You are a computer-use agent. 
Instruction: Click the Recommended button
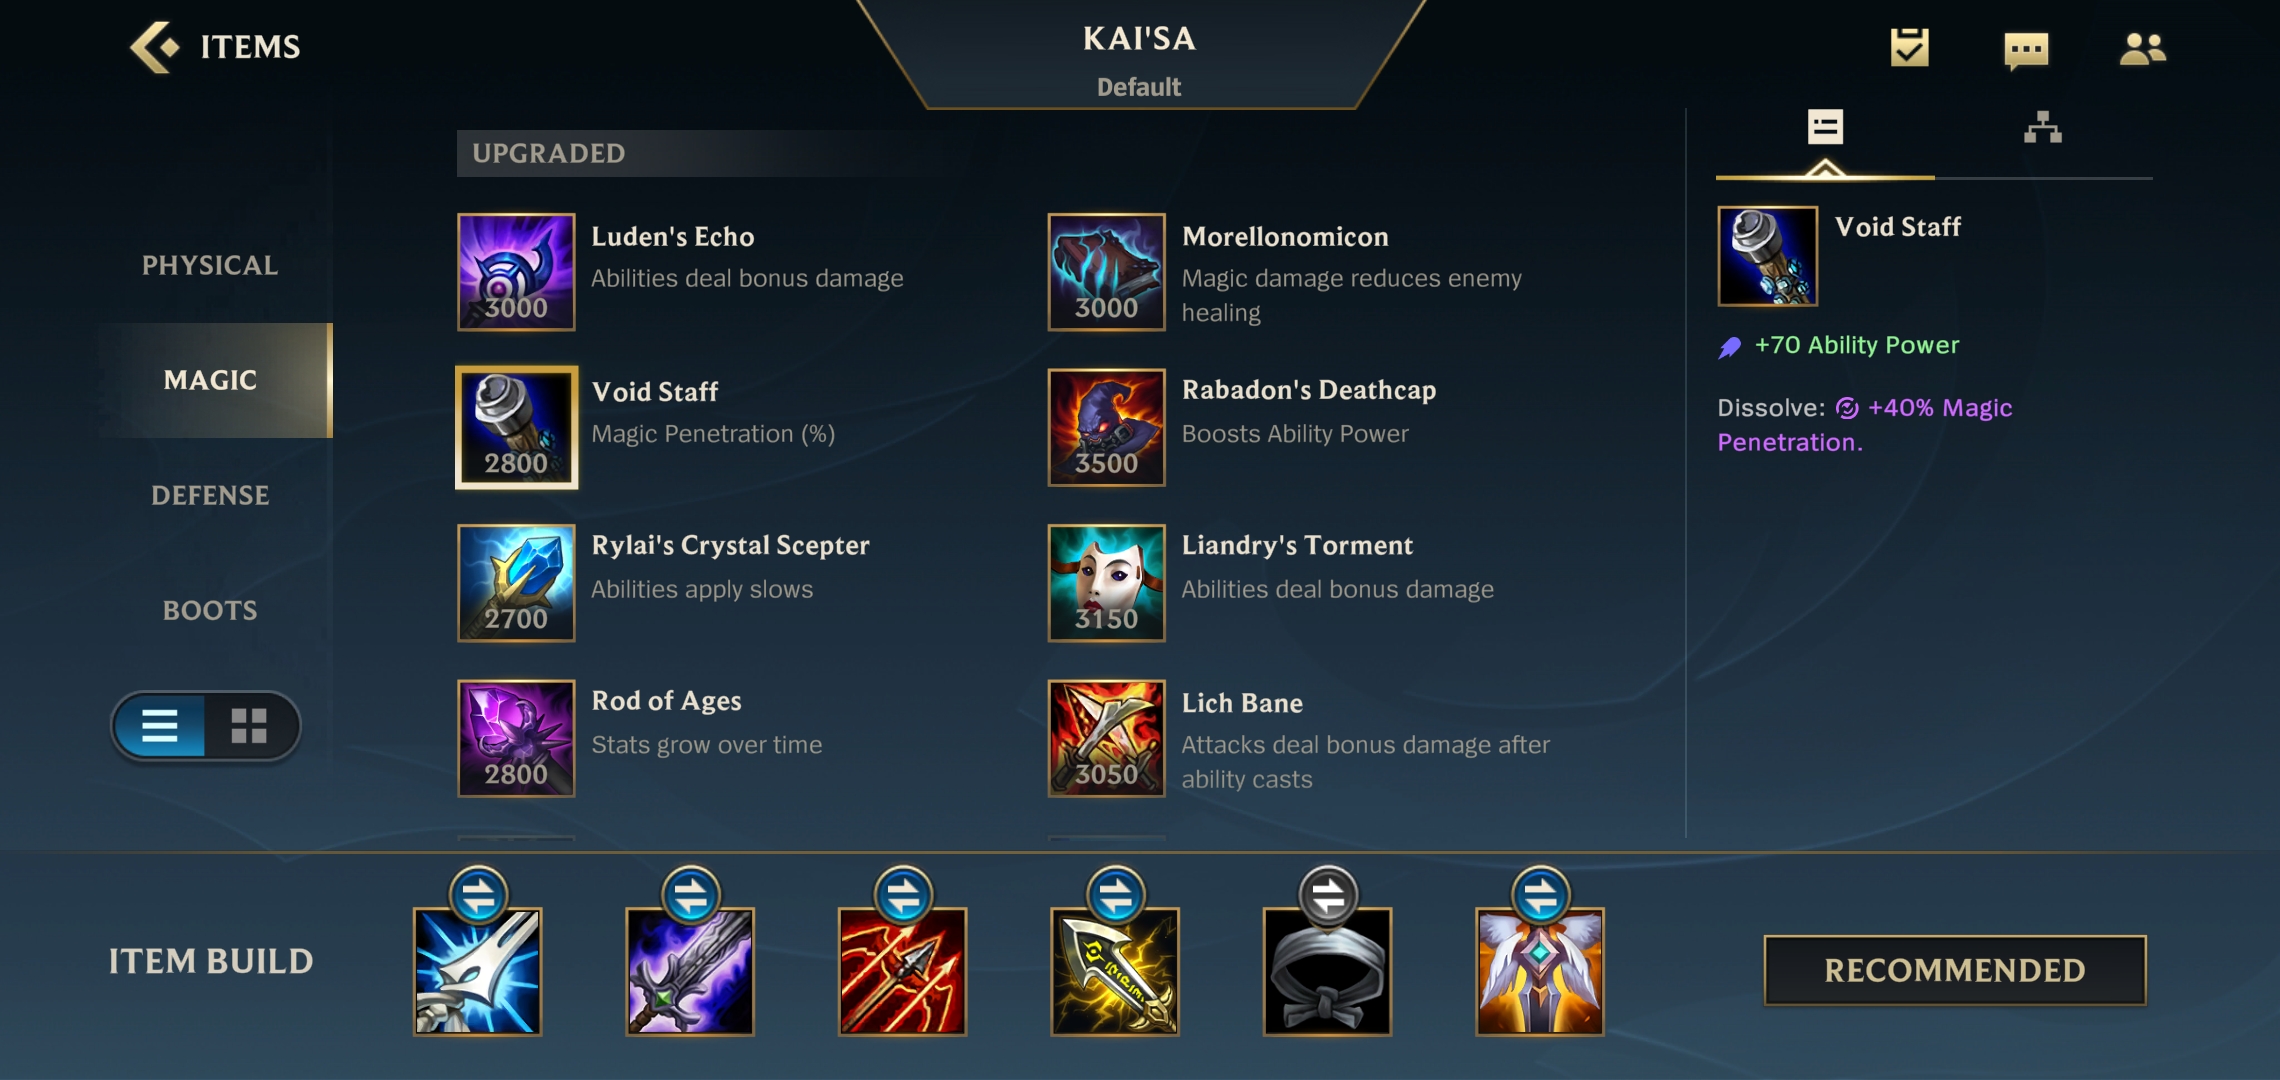point(1955,970)
